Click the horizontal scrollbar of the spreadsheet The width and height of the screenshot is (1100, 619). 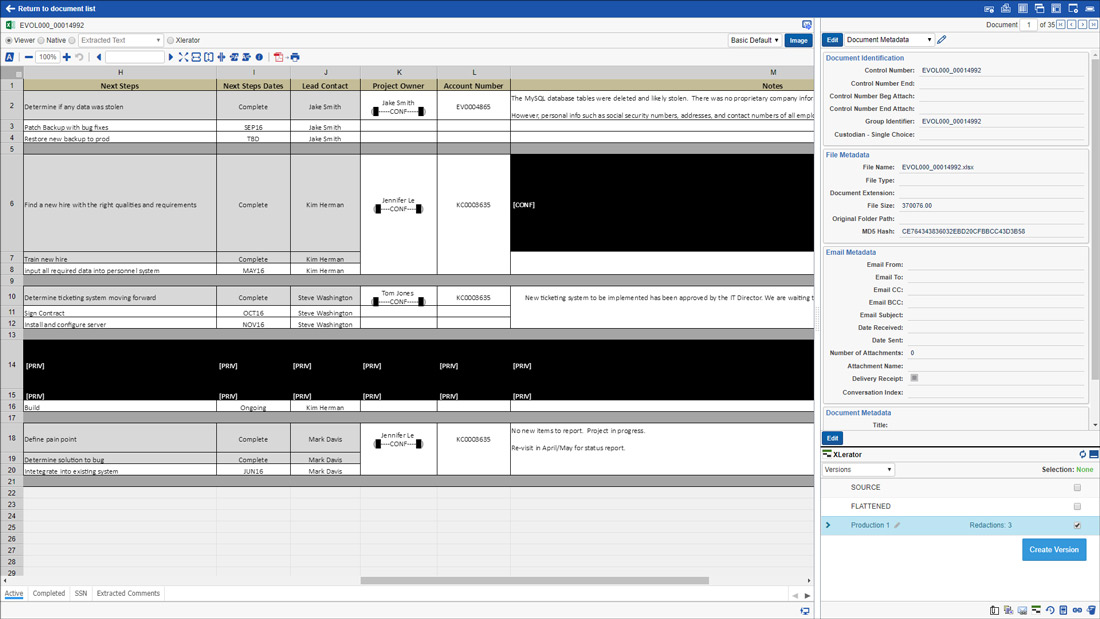click(534, 580)
